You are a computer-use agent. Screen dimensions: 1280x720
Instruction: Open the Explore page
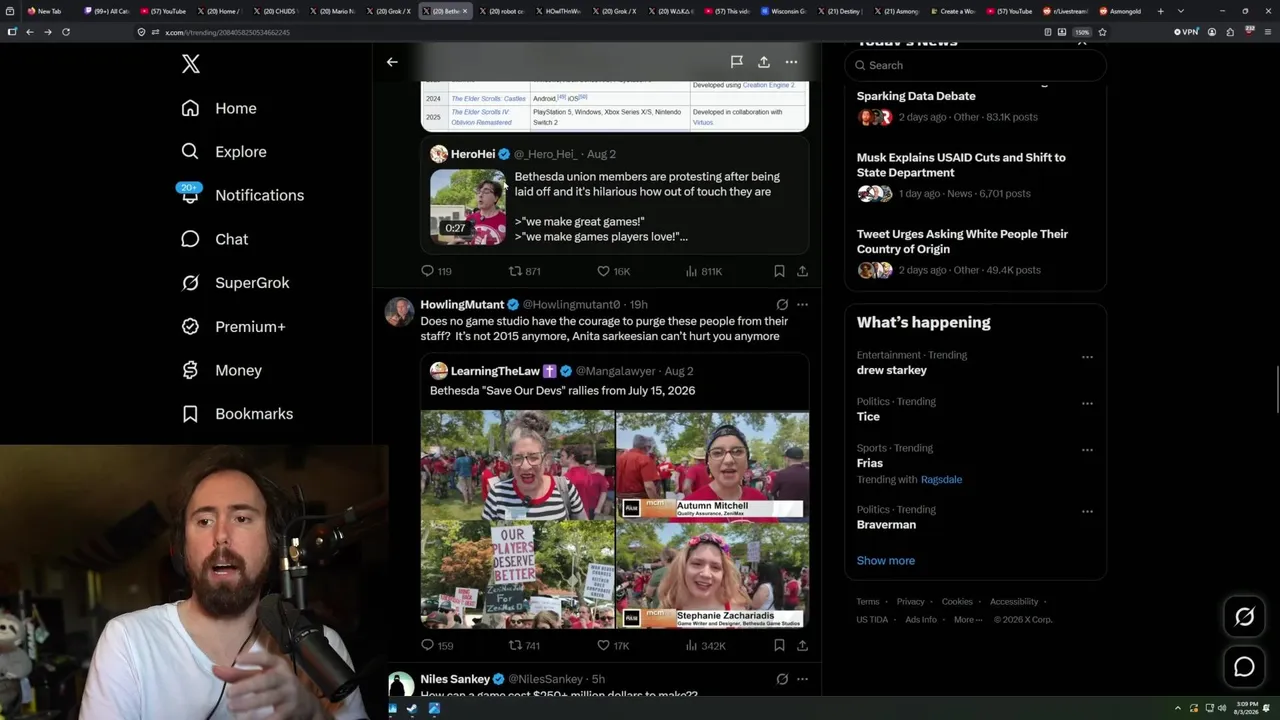[224, 152]
